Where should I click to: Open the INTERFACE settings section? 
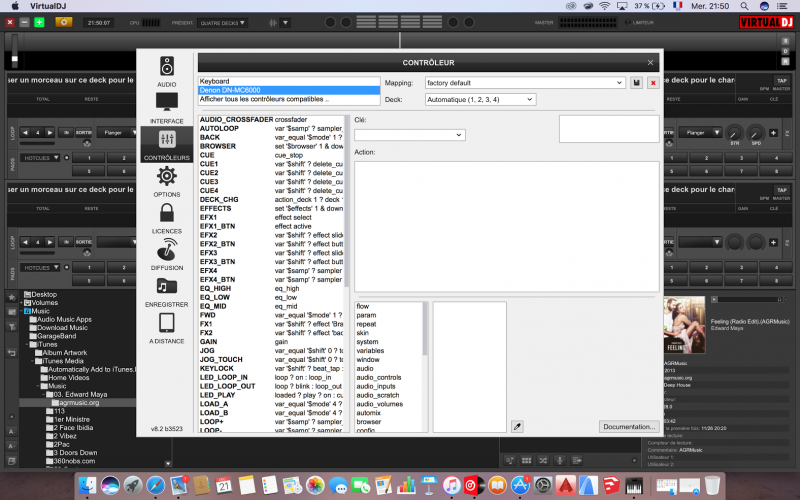tap(167, 108)
